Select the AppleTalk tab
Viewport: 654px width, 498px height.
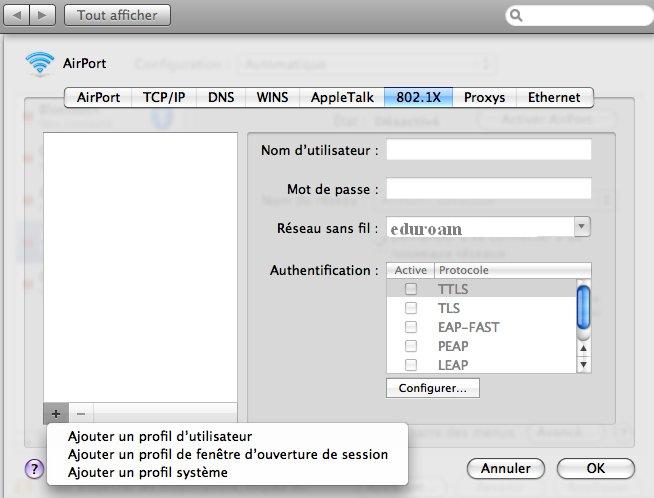pos(342,98)
